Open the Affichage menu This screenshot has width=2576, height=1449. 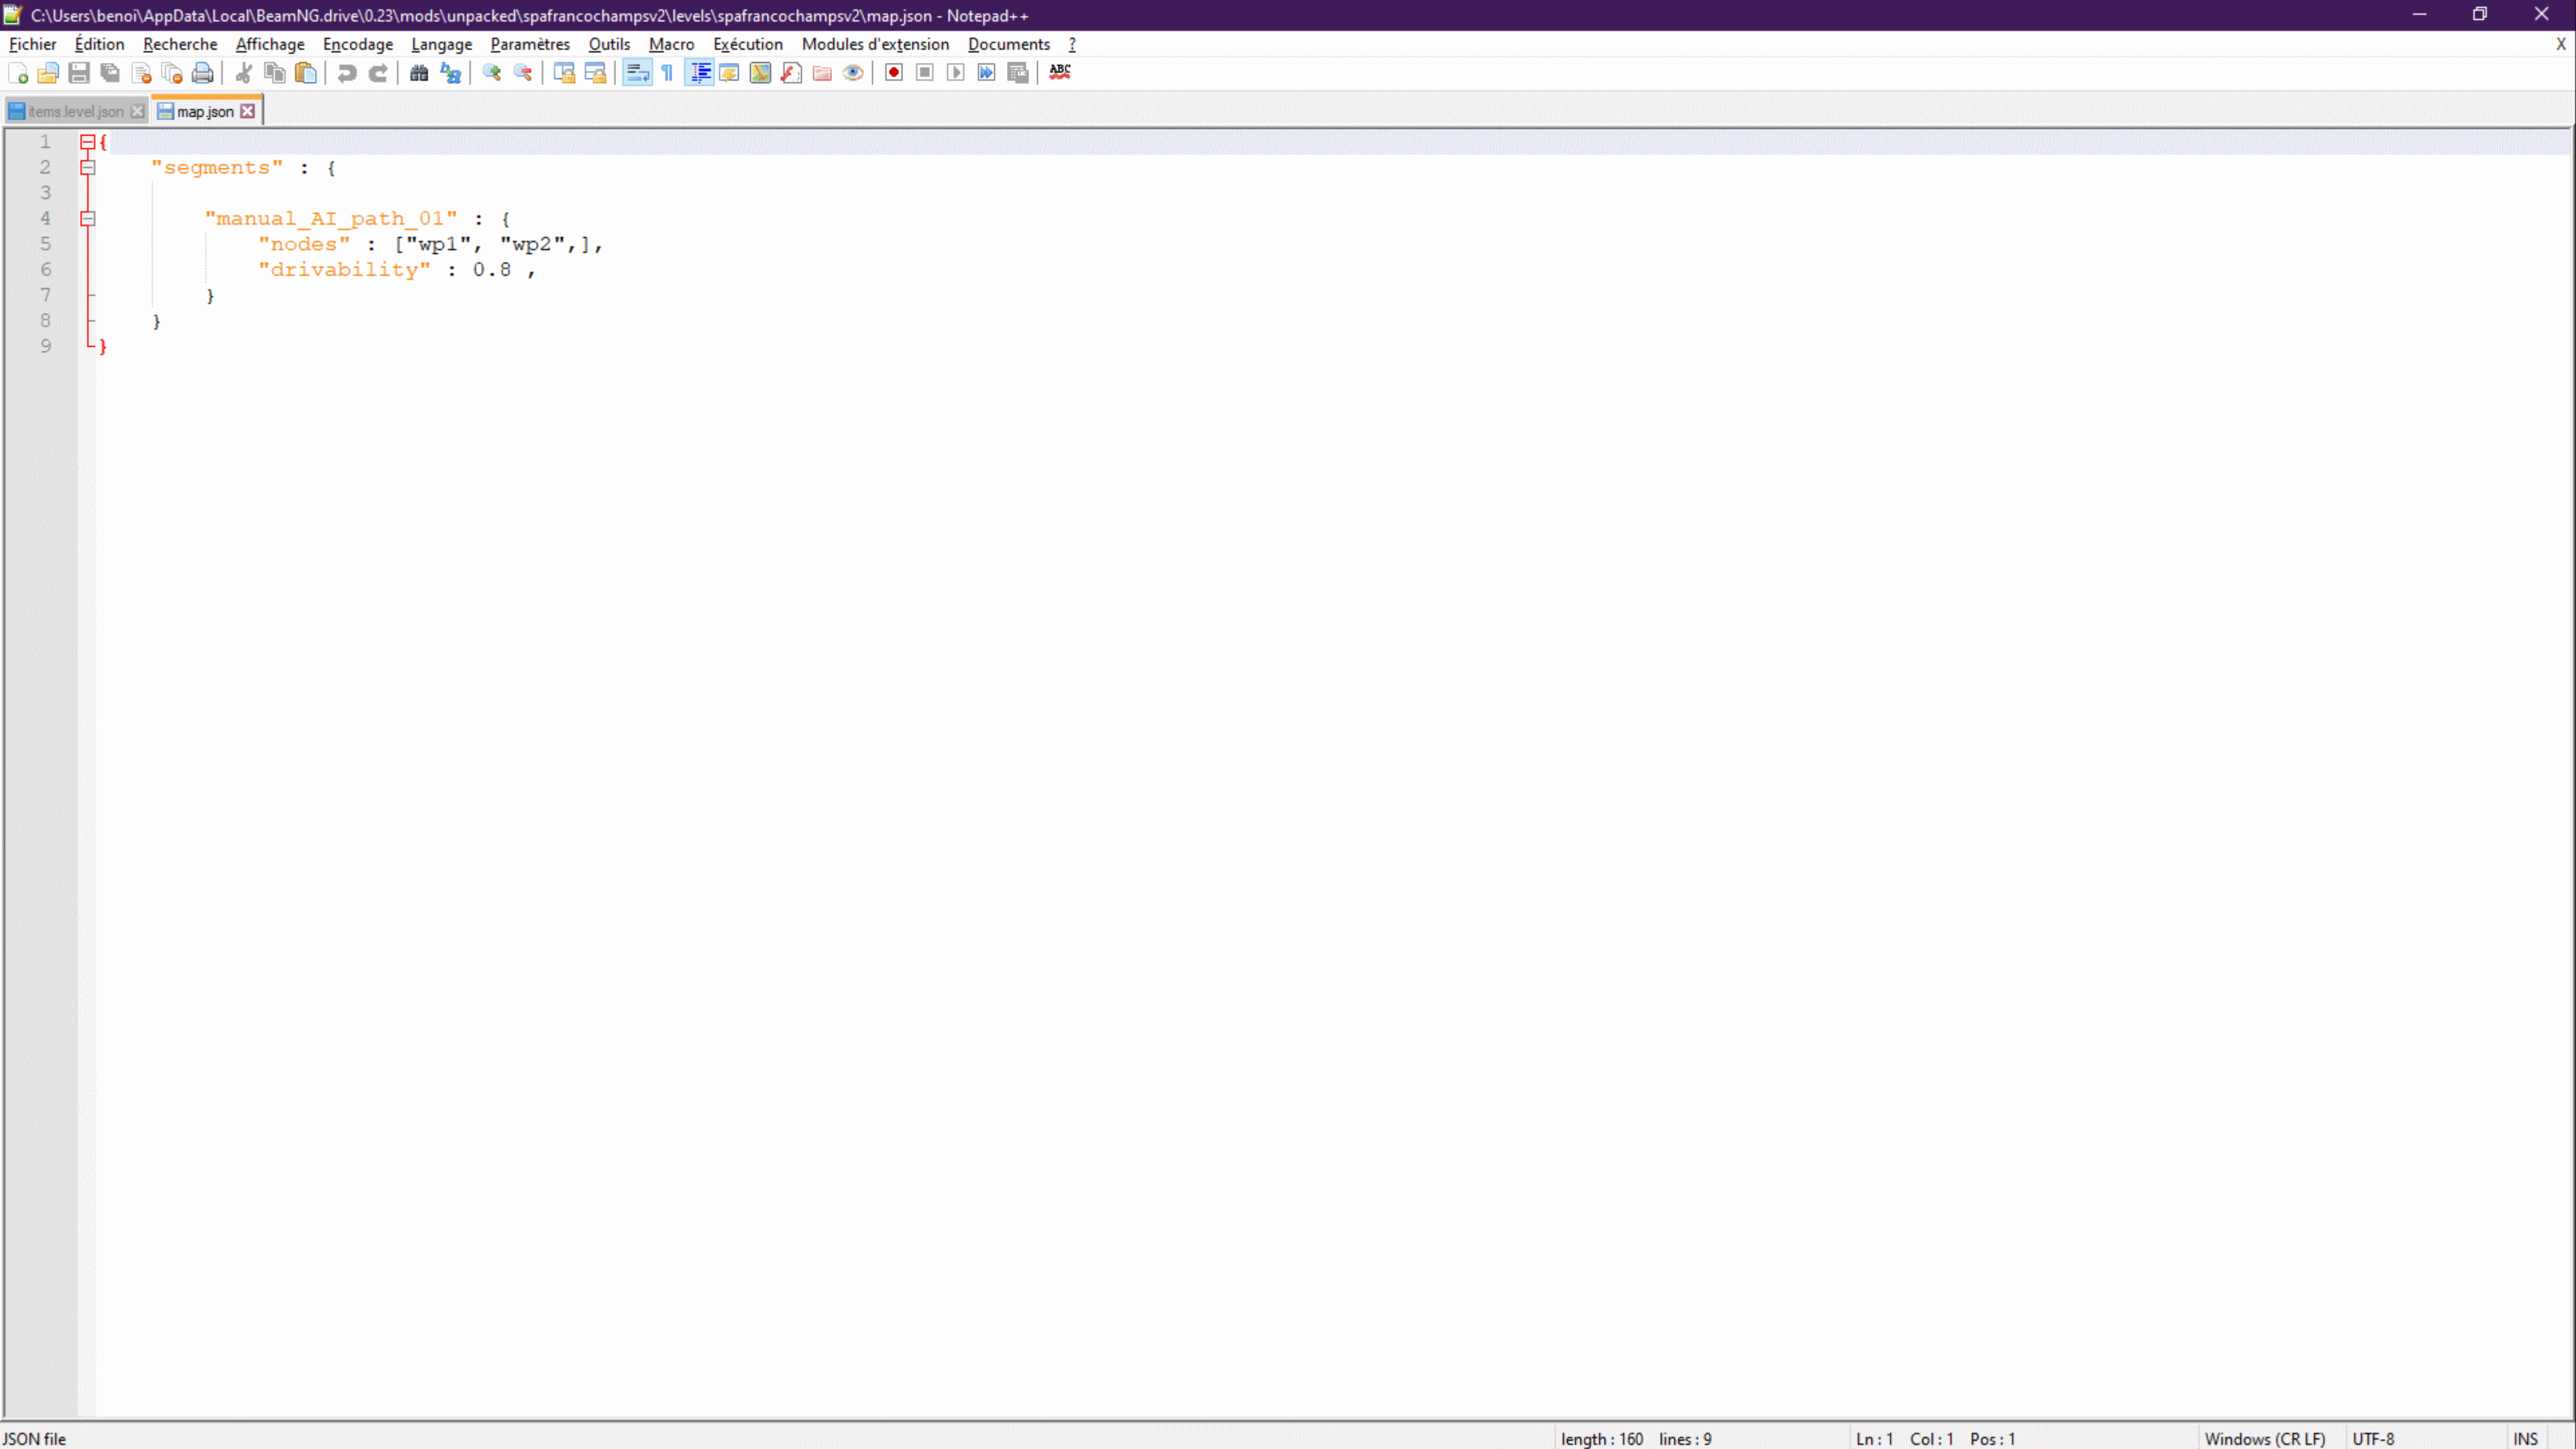pos(270,44)
